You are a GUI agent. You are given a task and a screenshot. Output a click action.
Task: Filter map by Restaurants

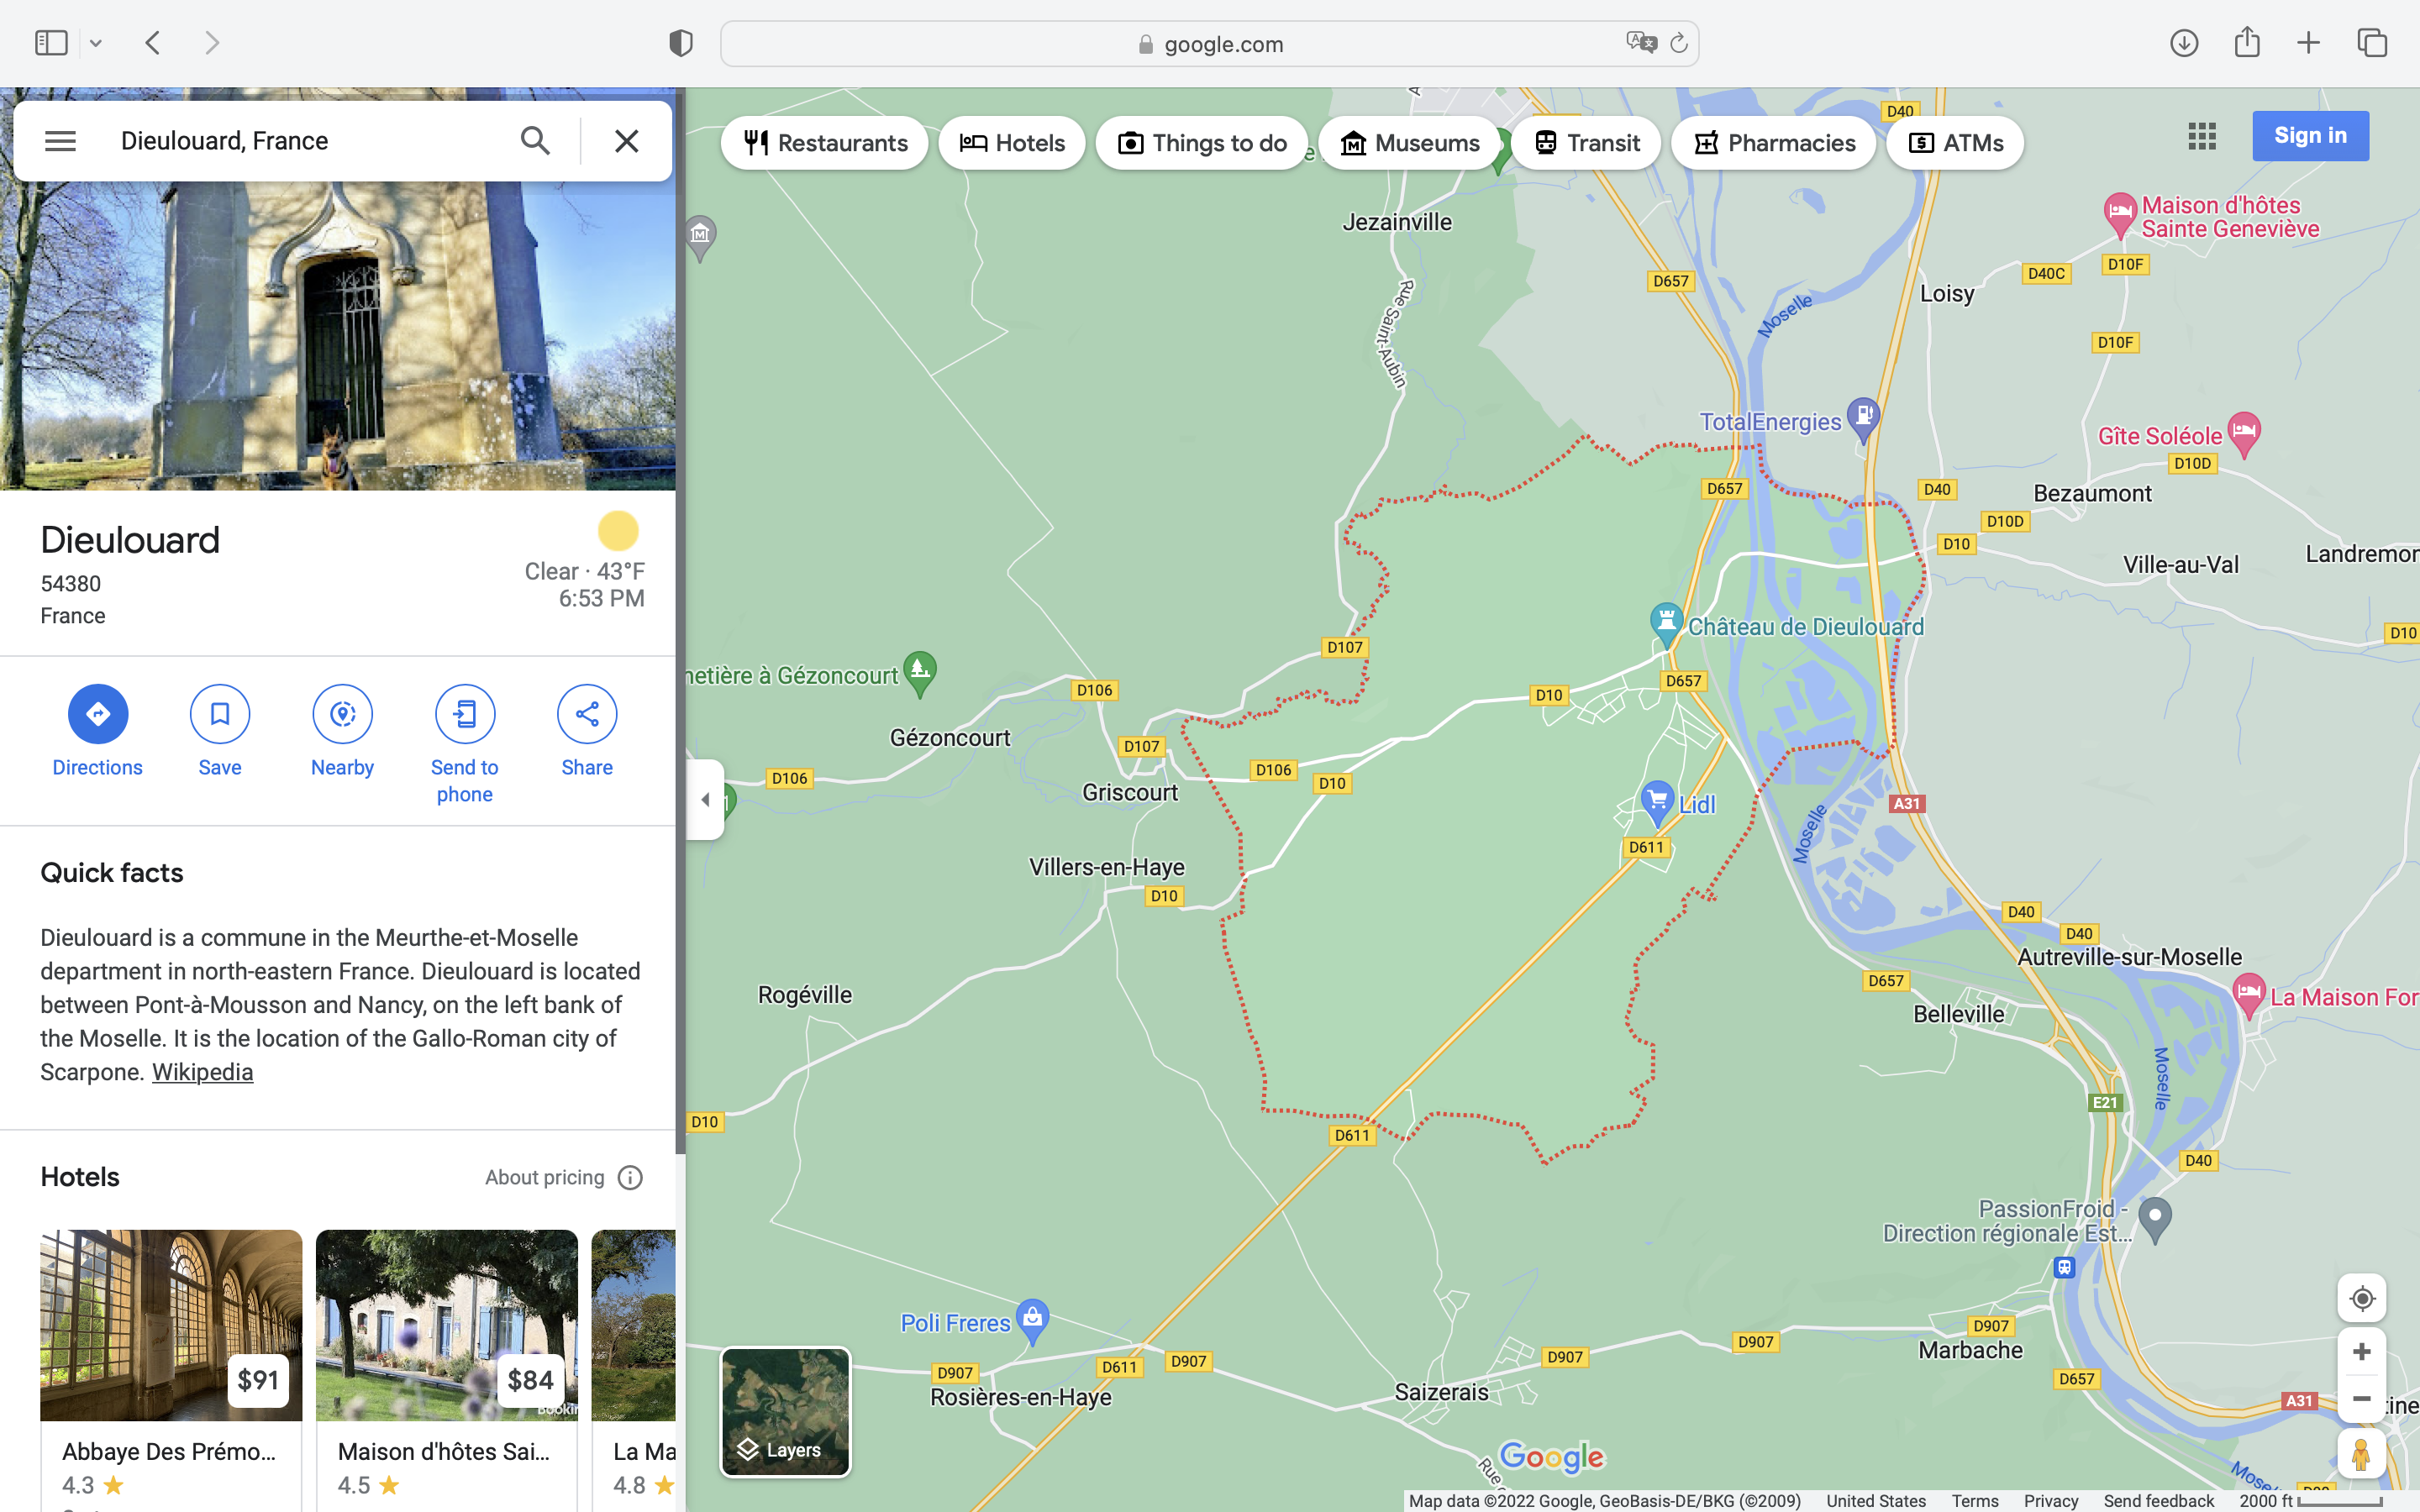pos(825,143)
